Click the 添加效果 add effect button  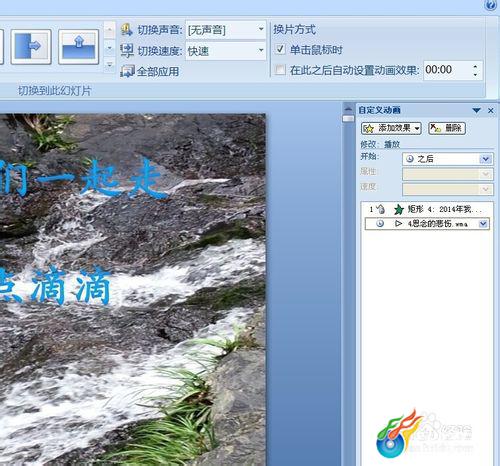point(391,128)
